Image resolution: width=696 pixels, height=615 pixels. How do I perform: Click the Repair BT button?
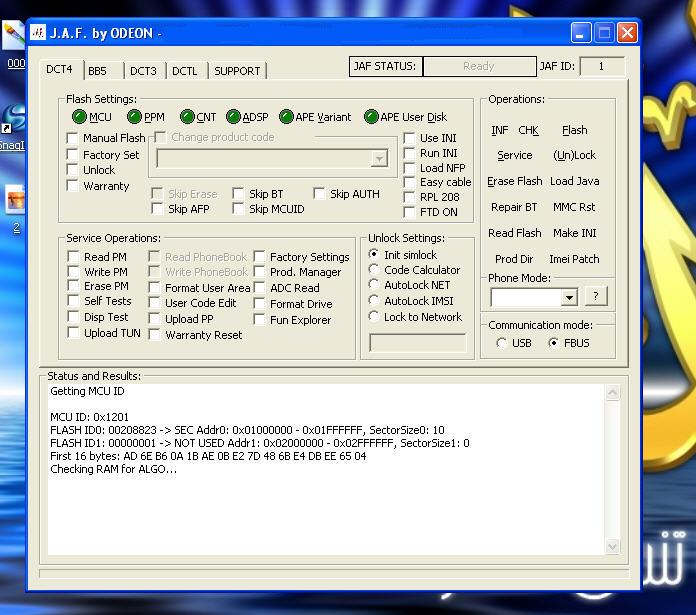[514, 207]
